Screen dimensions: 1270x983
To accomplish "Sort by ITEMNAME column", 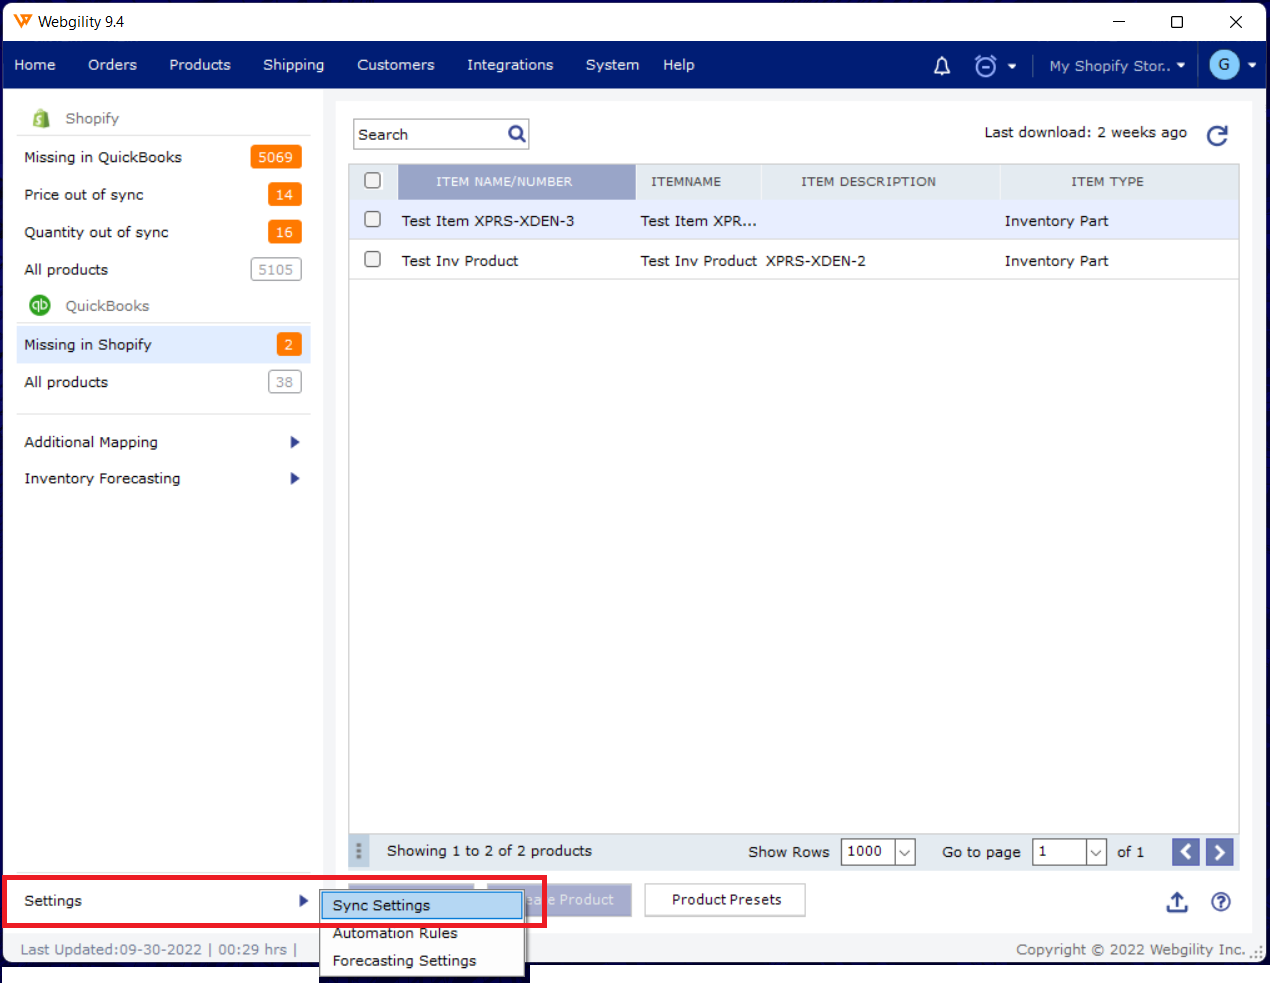I will pyautogui.click(x=698, y=182).
